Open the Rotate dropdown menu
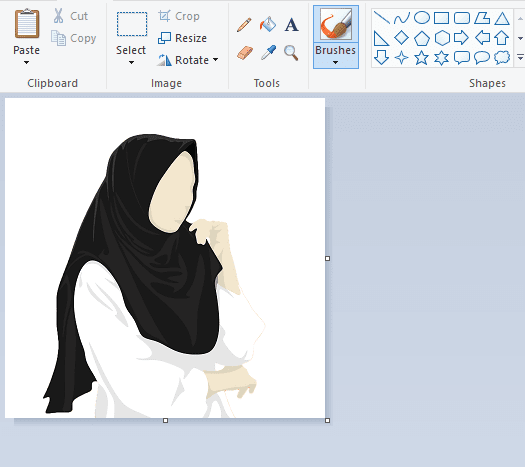Screen dimensions: 527x467 pos(215,60)
